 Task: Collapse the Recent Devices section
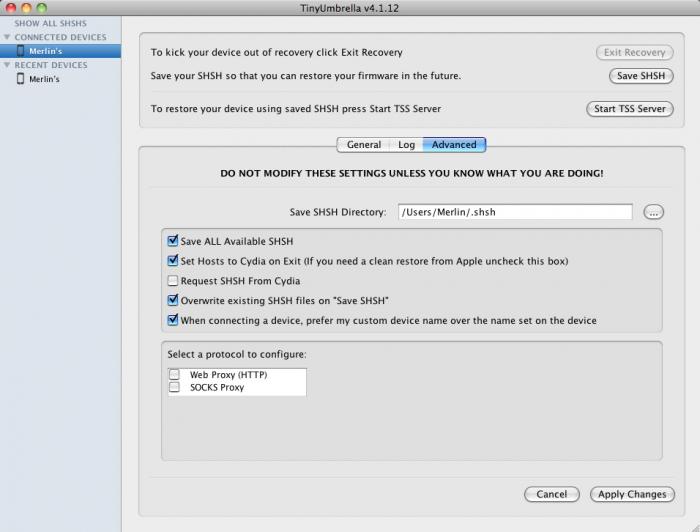[x=6, y=65]
